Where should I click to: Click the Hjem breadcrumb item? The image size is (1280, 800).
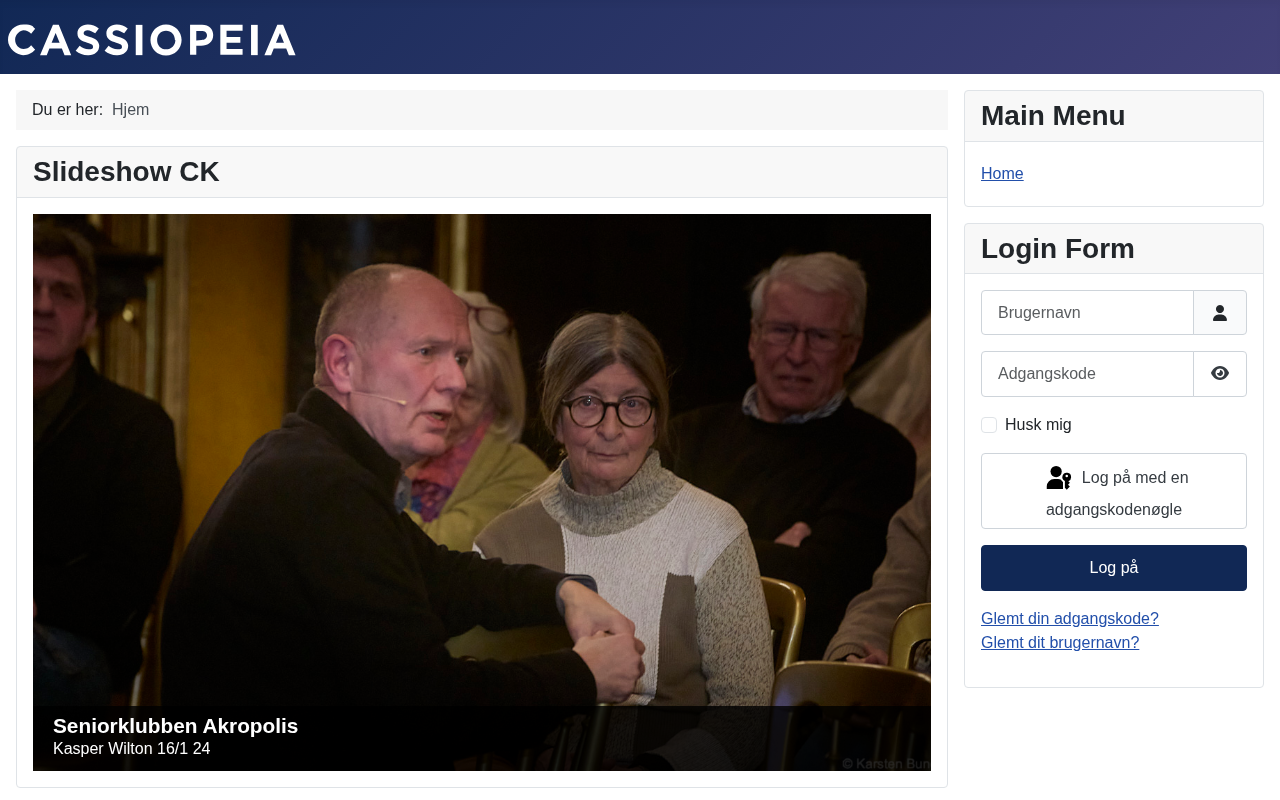(130, 110)
